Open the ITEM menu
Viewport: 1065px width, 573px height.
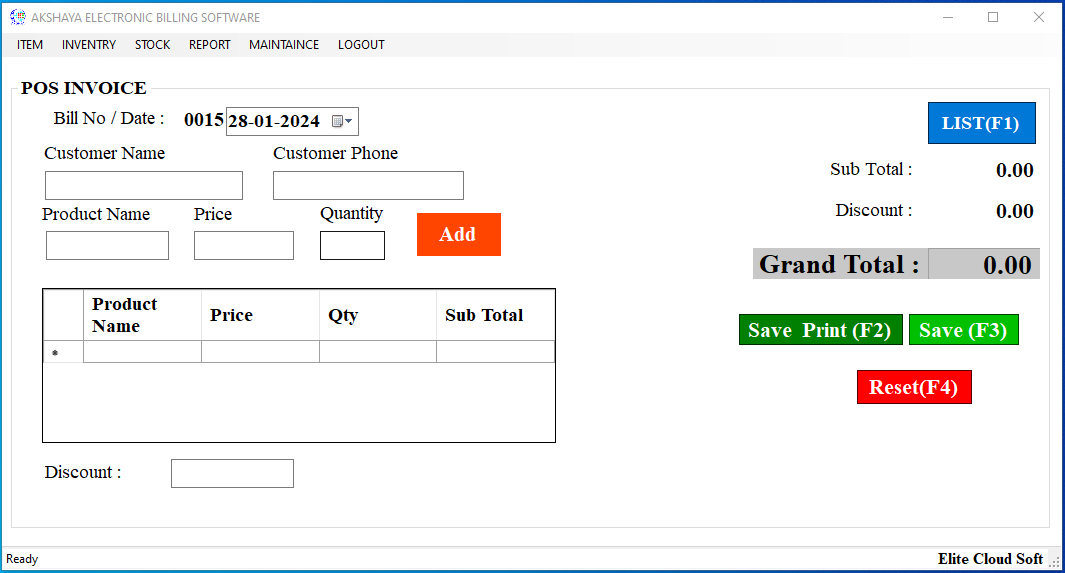(30, 45)
